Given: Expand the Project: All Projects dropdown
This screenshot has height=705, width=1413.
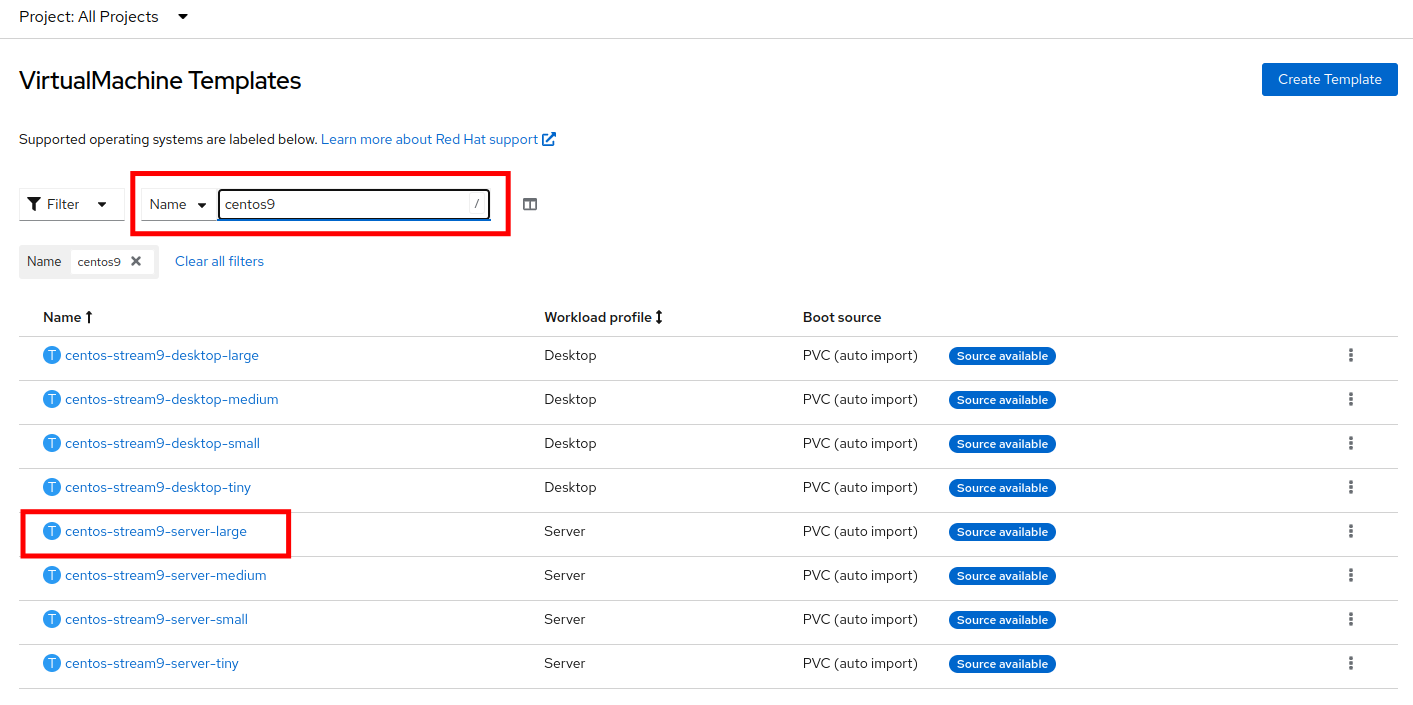Looking at the screenshot, I should click(x=104, y=16).
